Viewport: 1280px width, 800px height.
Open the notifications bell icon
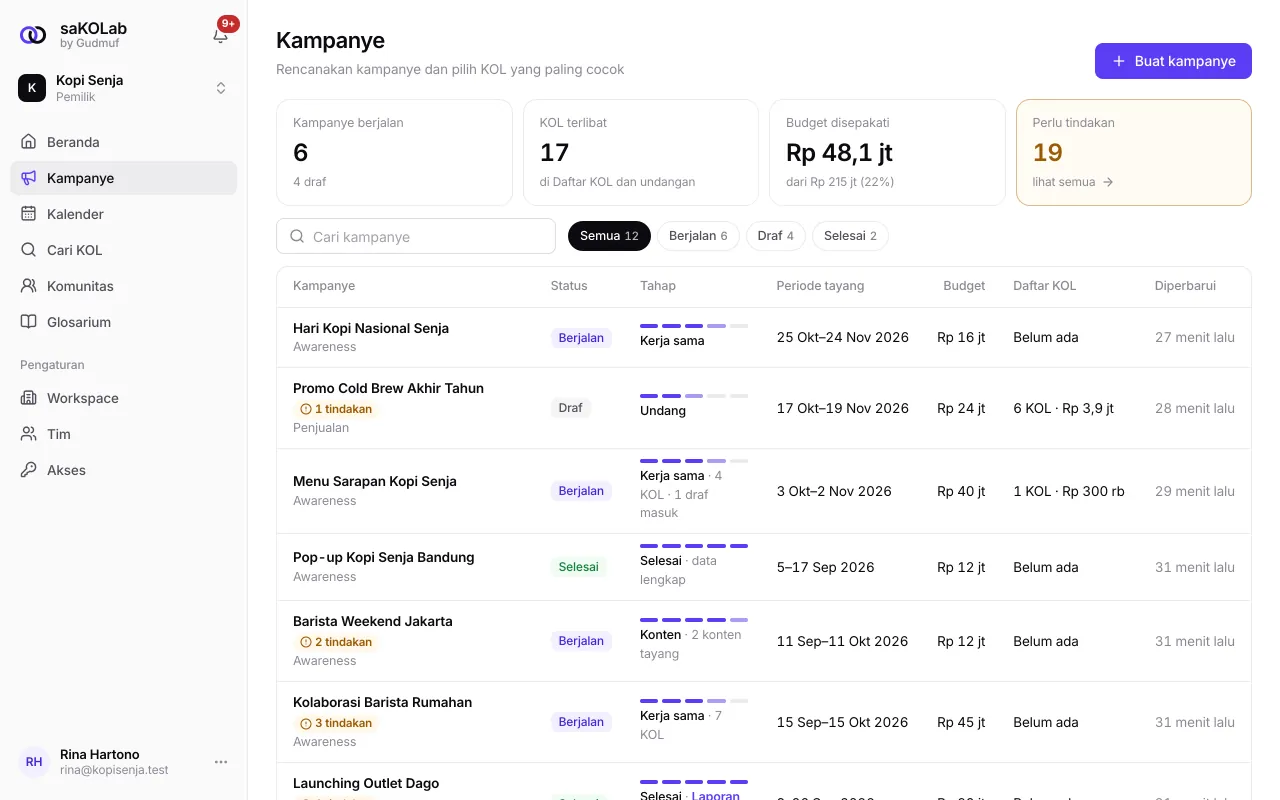(x=221, y=35)
